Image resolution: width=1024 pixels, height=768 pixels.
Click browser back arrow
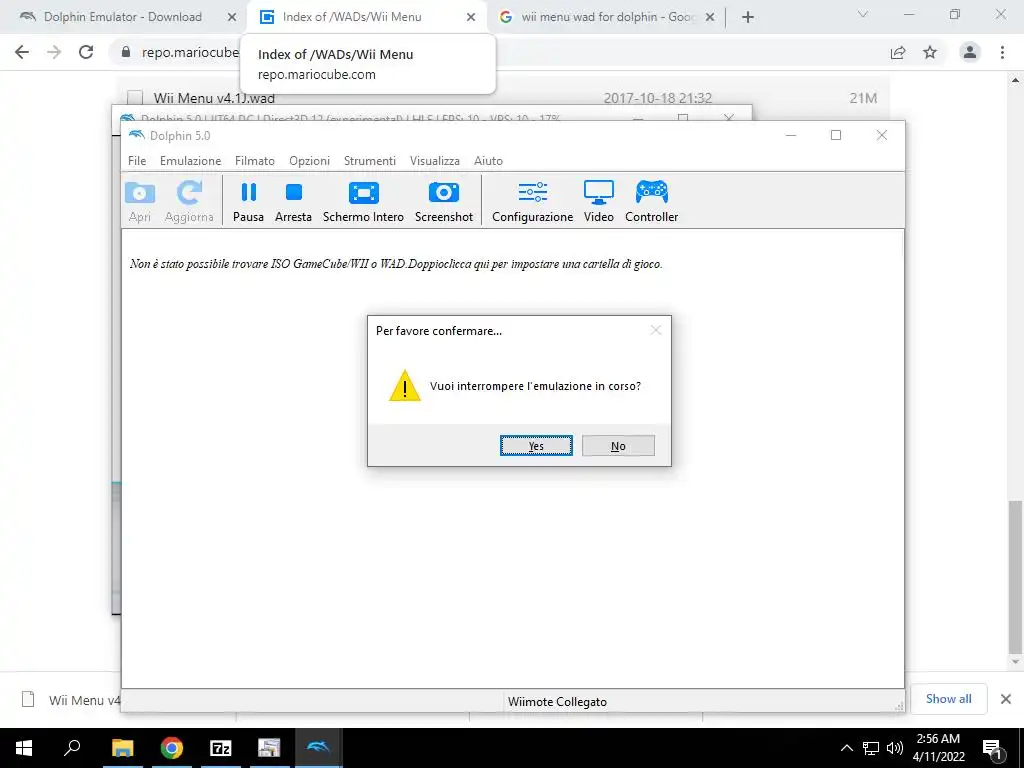pyautogui.click(x=22, y=52)
